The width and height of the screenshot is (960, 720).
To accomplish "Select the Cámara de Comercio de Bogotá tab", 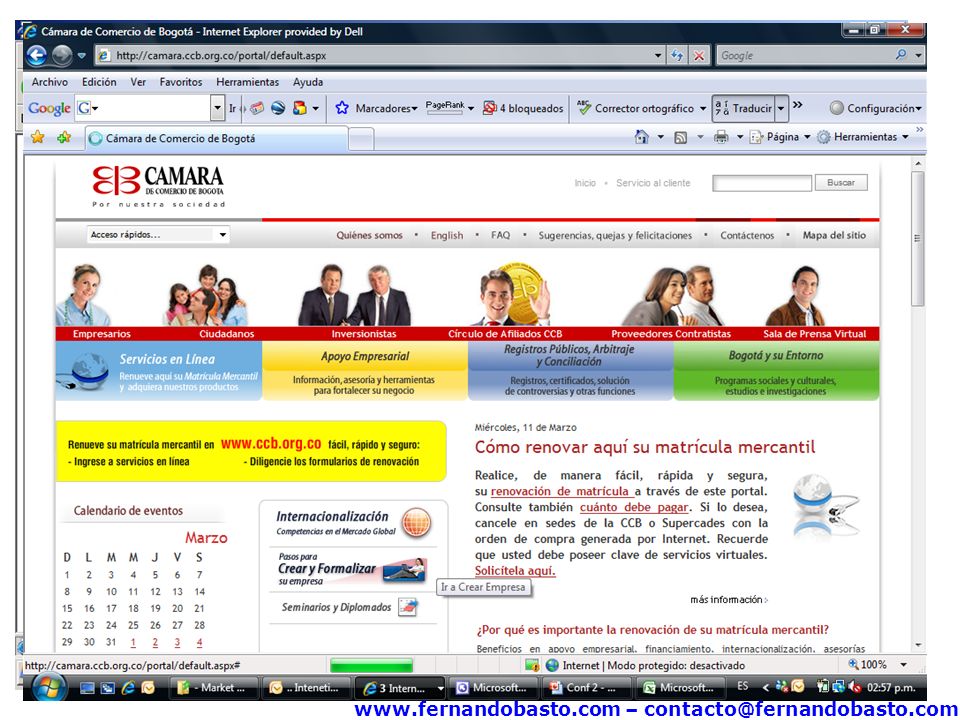I will click(216, 139).
